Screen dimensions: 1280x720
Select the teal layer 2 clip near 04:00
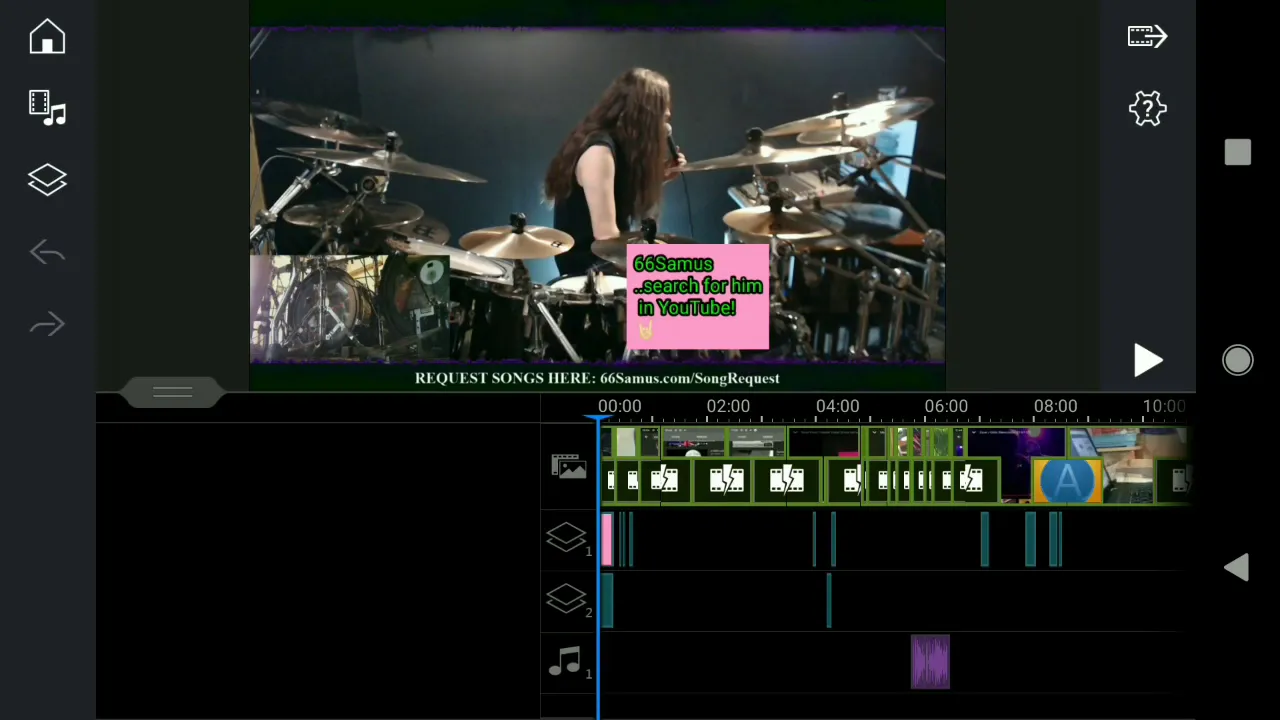coord(828,600)
